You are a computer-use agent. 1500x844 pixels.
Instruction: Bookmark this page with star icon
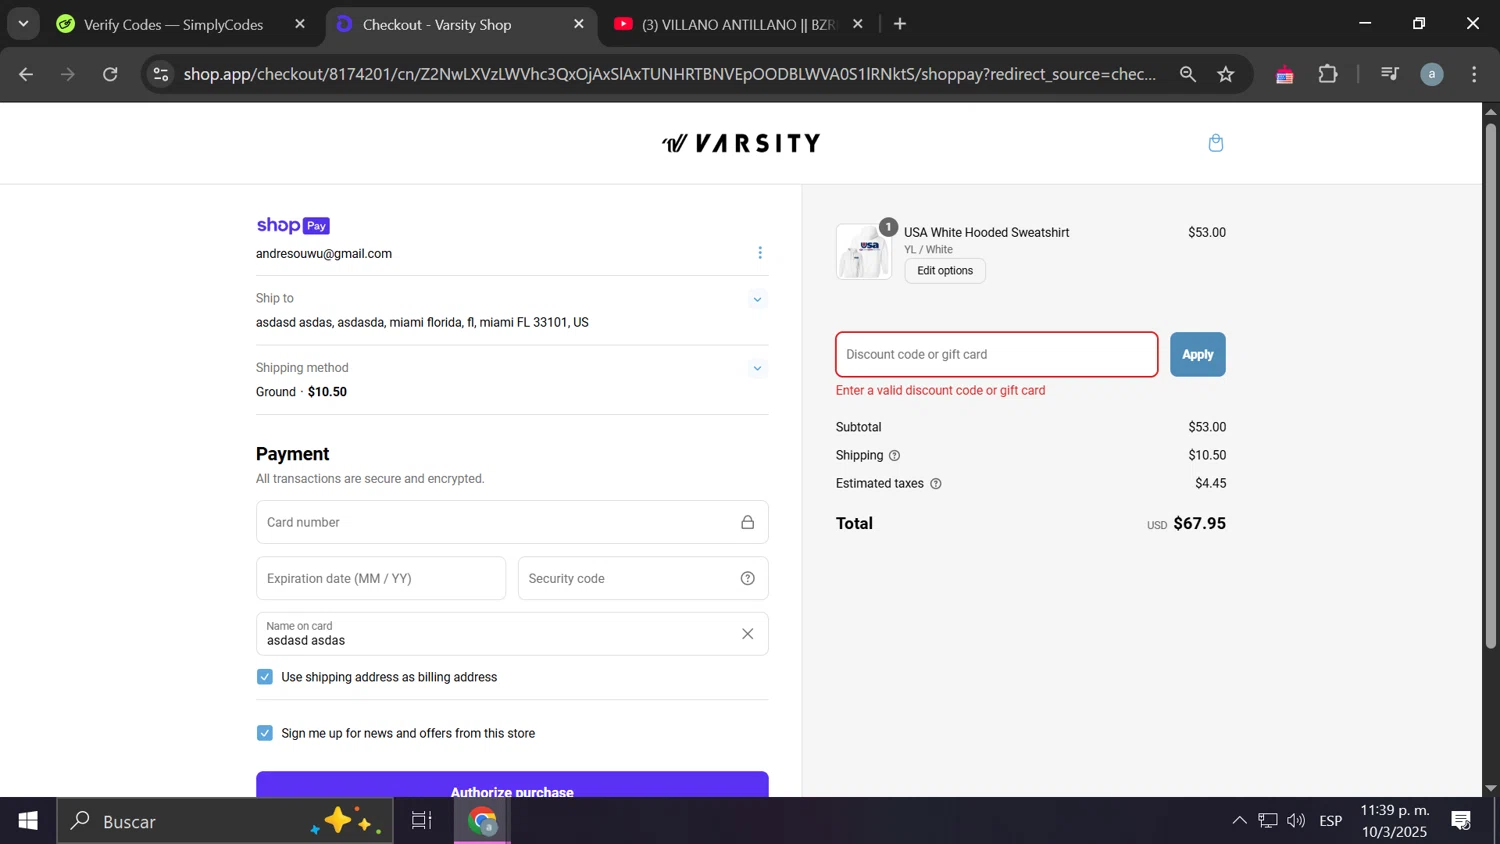tap(1226, 74)
